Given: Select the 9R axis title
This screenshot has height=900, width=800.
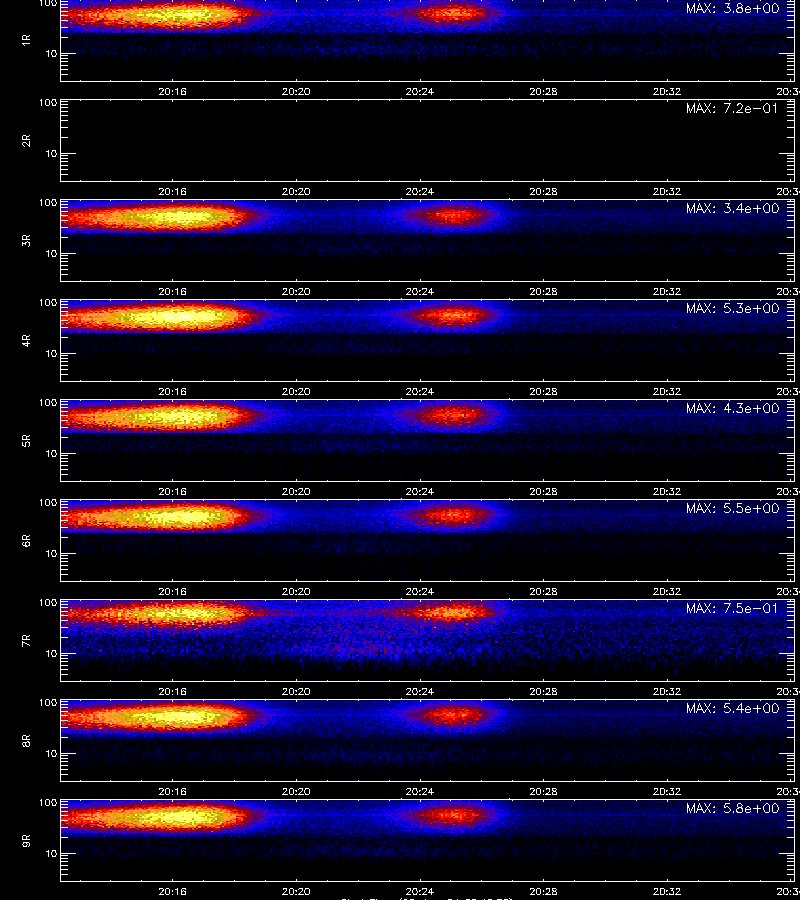Looking at the screenshot, I should click(26, 840).
